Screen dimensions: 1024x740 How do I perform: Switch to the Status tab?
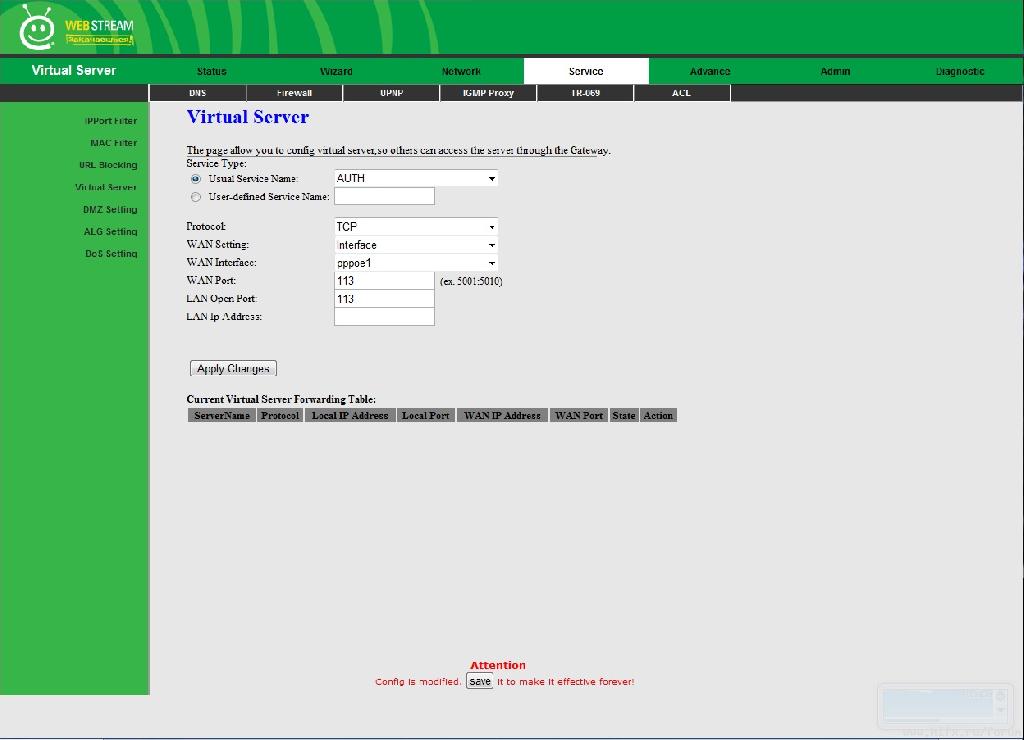point(211,72)
